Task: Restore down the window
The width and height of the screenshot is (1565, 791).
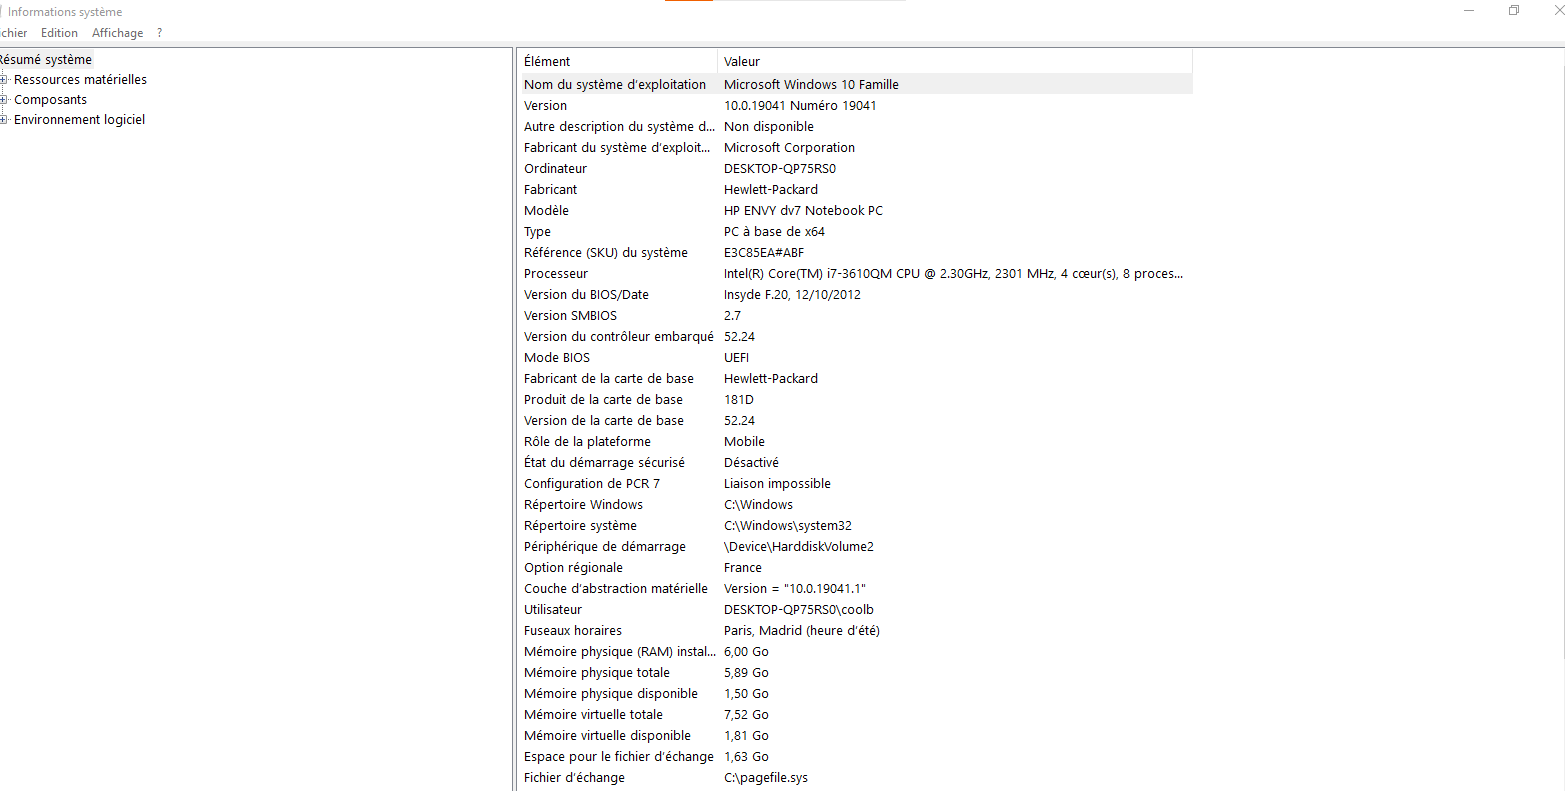Action: tap(1514, 11)
